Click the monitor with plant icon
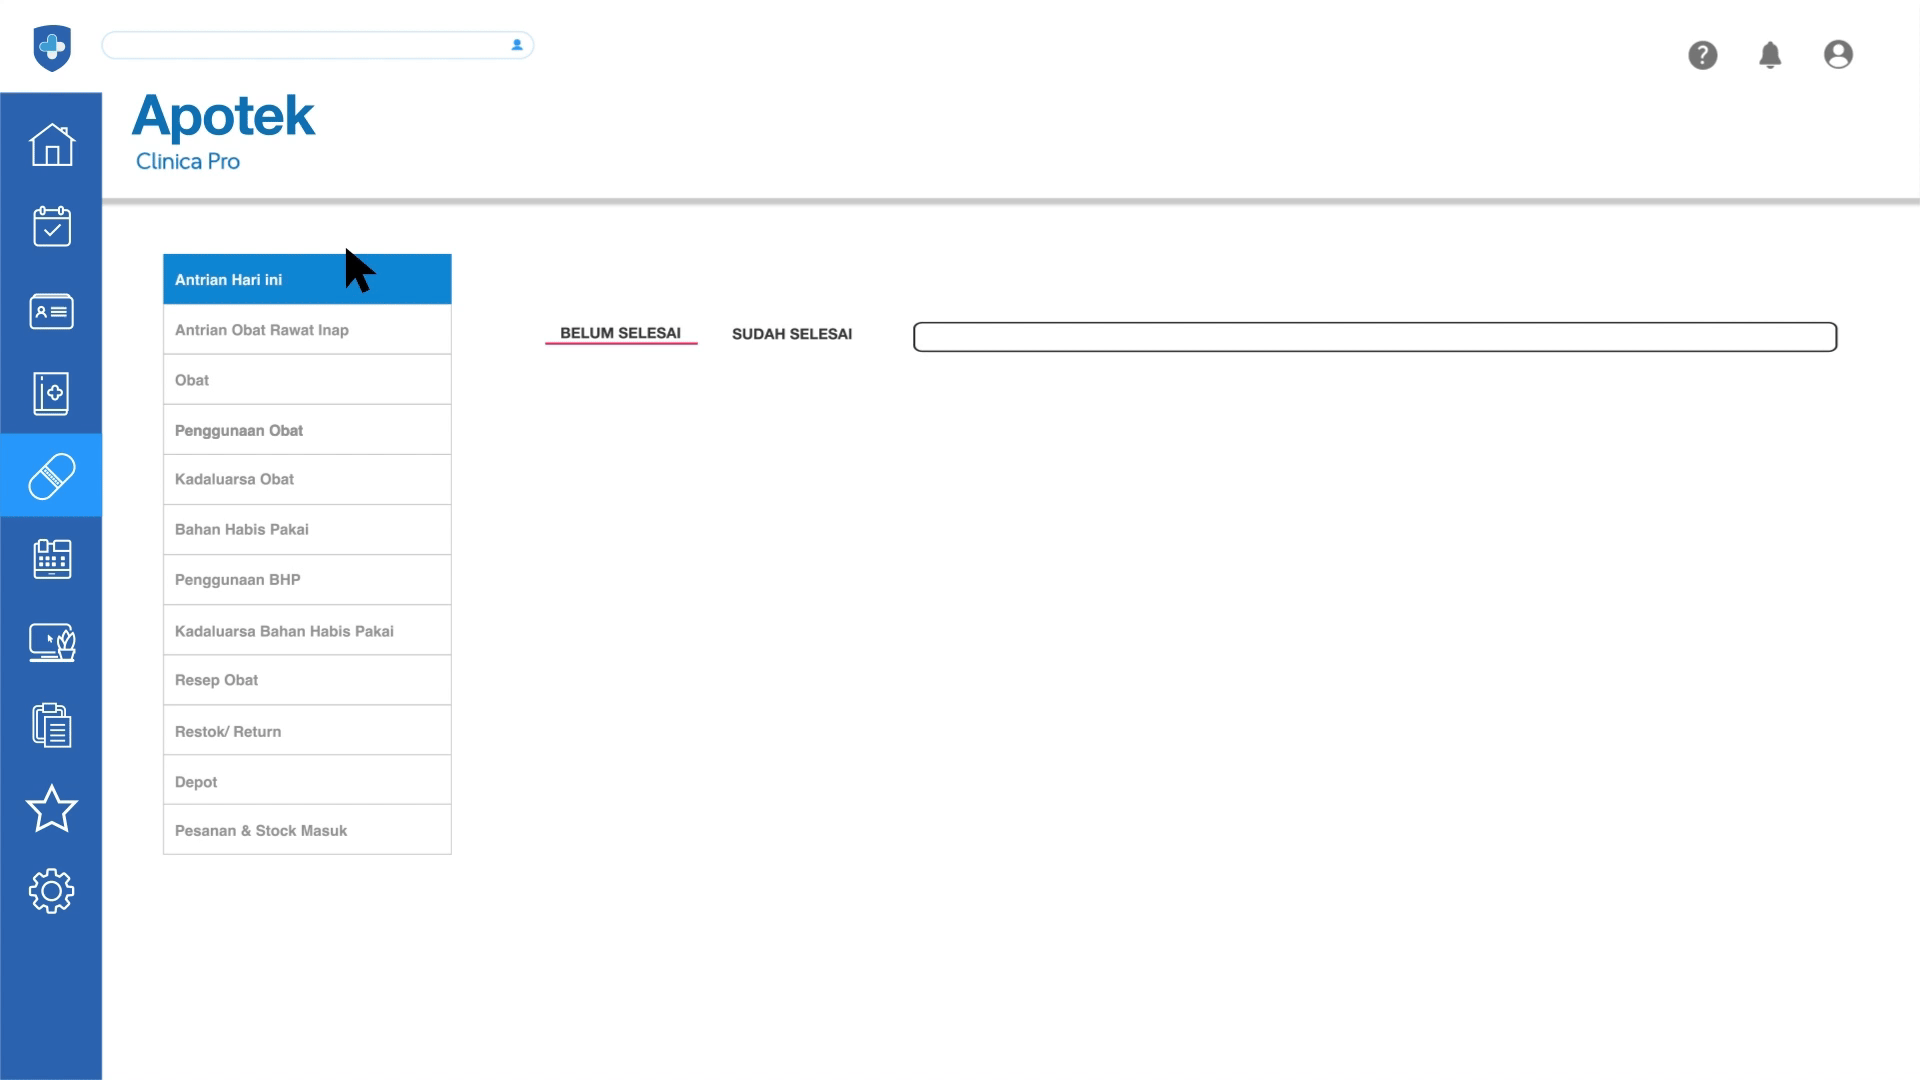Screen dimensions: 1920x1080 click(x=51, y=643)
